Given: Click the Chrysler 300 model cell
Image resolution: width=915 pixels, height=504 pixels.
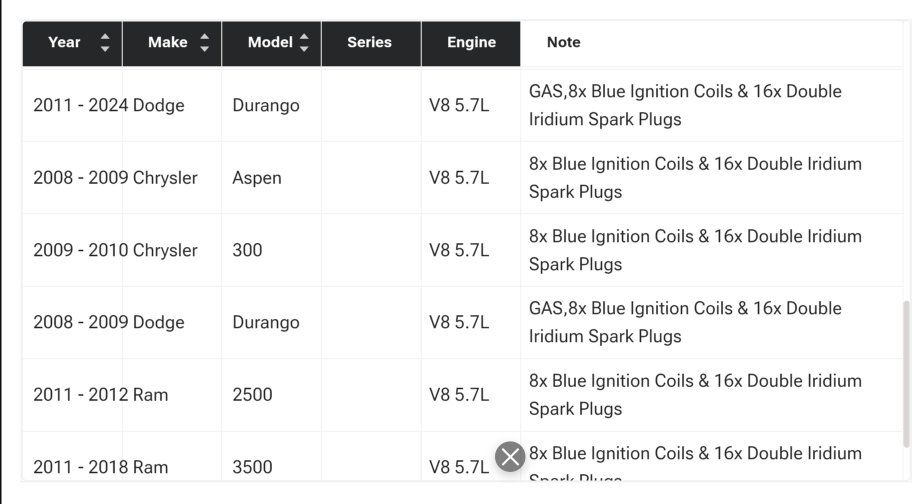Looking at the screenshot, I should [x=247, y=250].
